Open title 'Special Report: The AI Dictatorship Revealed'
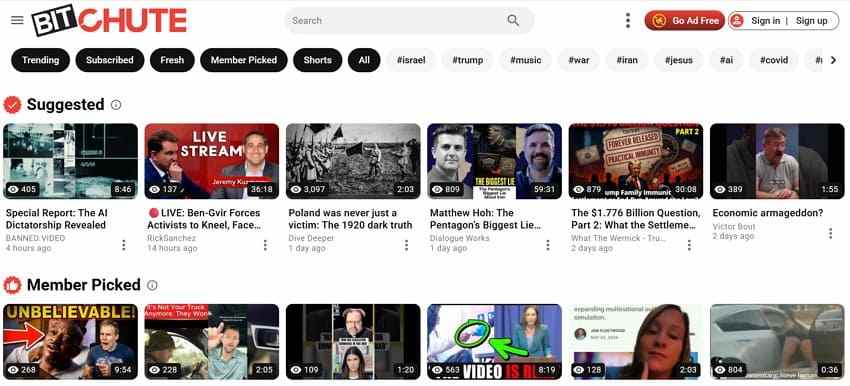This screenshot has height=386, width=850. click(57, 219)
